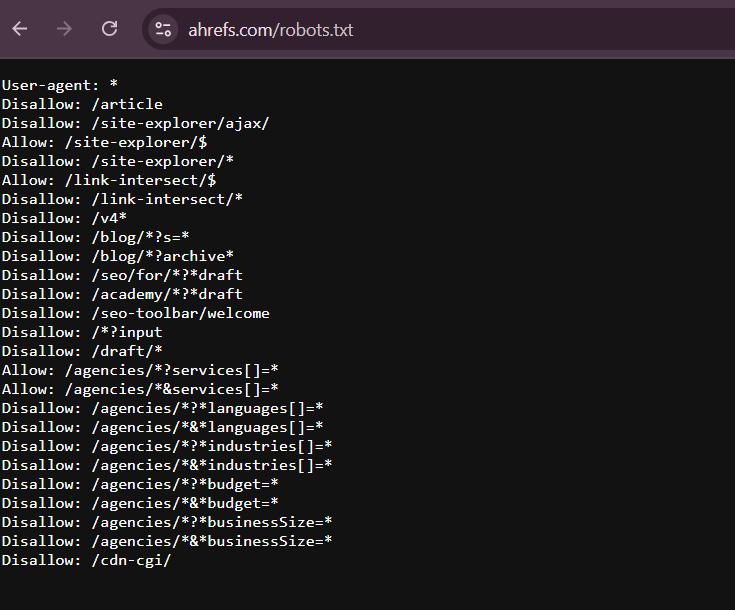Select the 'Disallow: /agencies/*&*industries[]=*' line
This screenshot has height=610, width=735.
pos(167,465)
